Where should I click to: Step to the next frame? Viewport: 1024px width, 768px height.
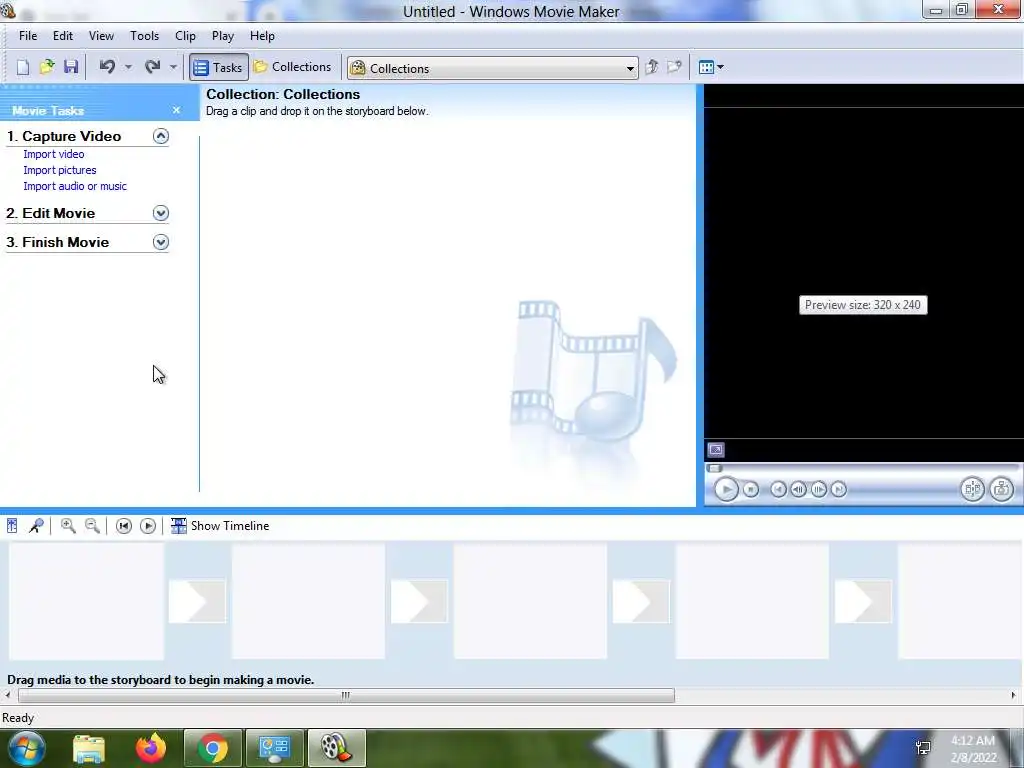click(818, 489)
